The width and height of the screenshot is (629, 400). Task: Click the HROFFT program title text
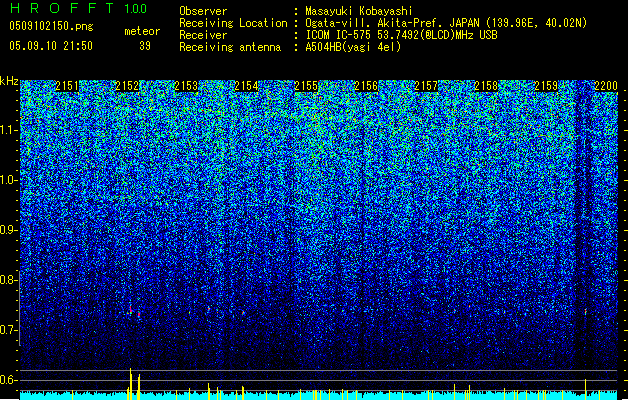62,8
